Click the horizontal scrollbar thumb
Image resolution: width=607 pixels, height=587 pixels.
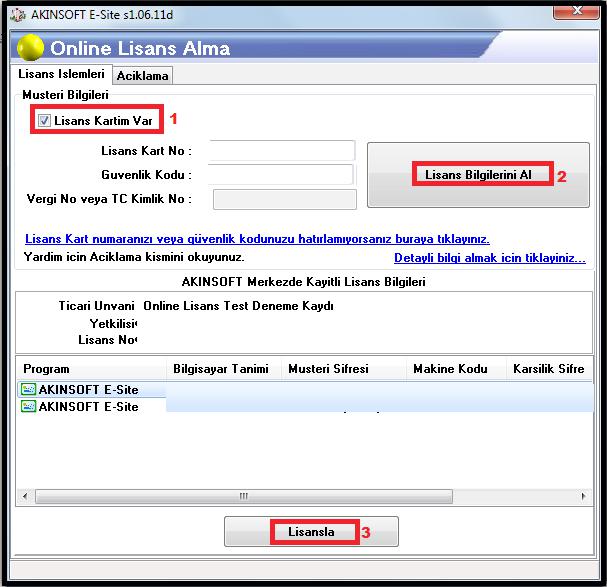tap(244, 496)
